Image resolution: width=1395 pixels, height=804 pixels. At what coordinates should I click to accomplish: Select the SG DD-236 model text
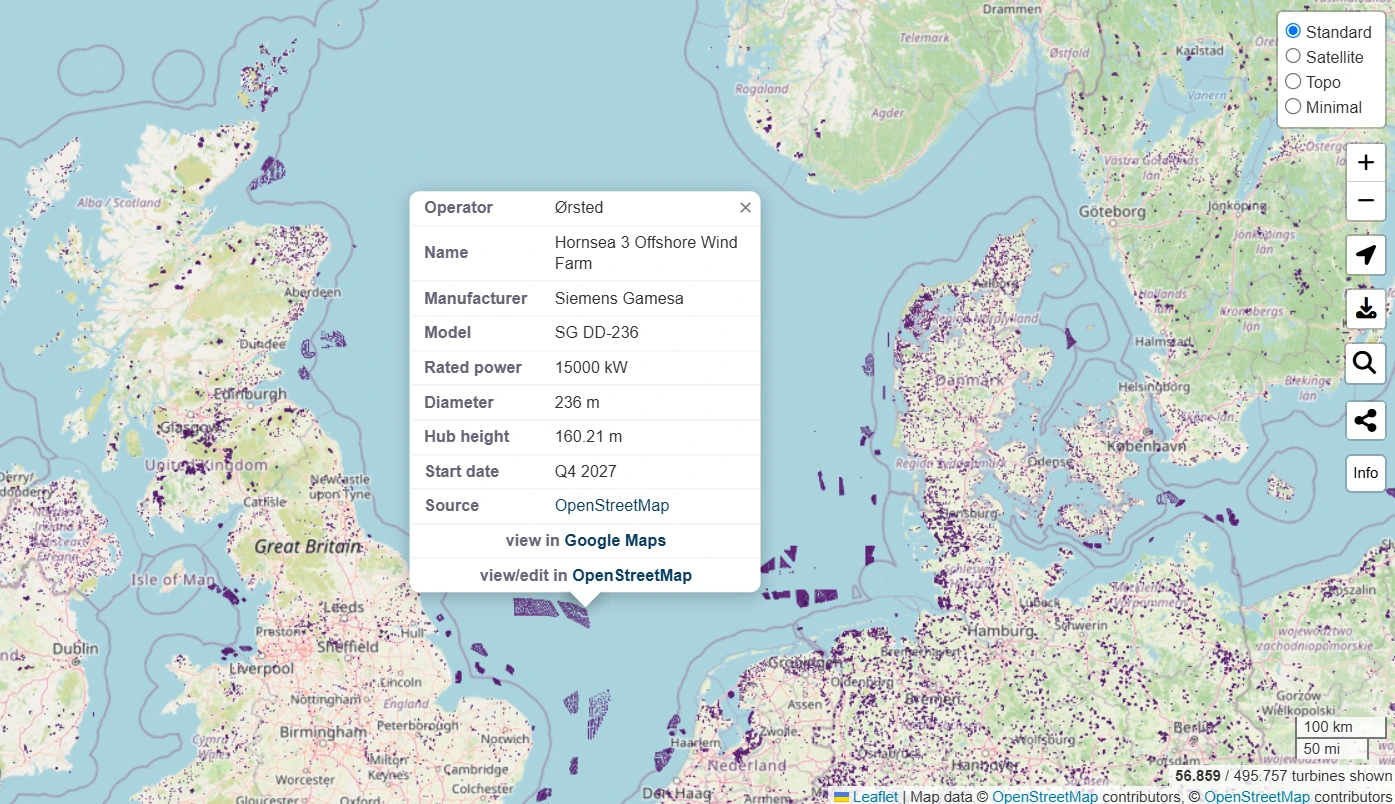tap(597, 333)
